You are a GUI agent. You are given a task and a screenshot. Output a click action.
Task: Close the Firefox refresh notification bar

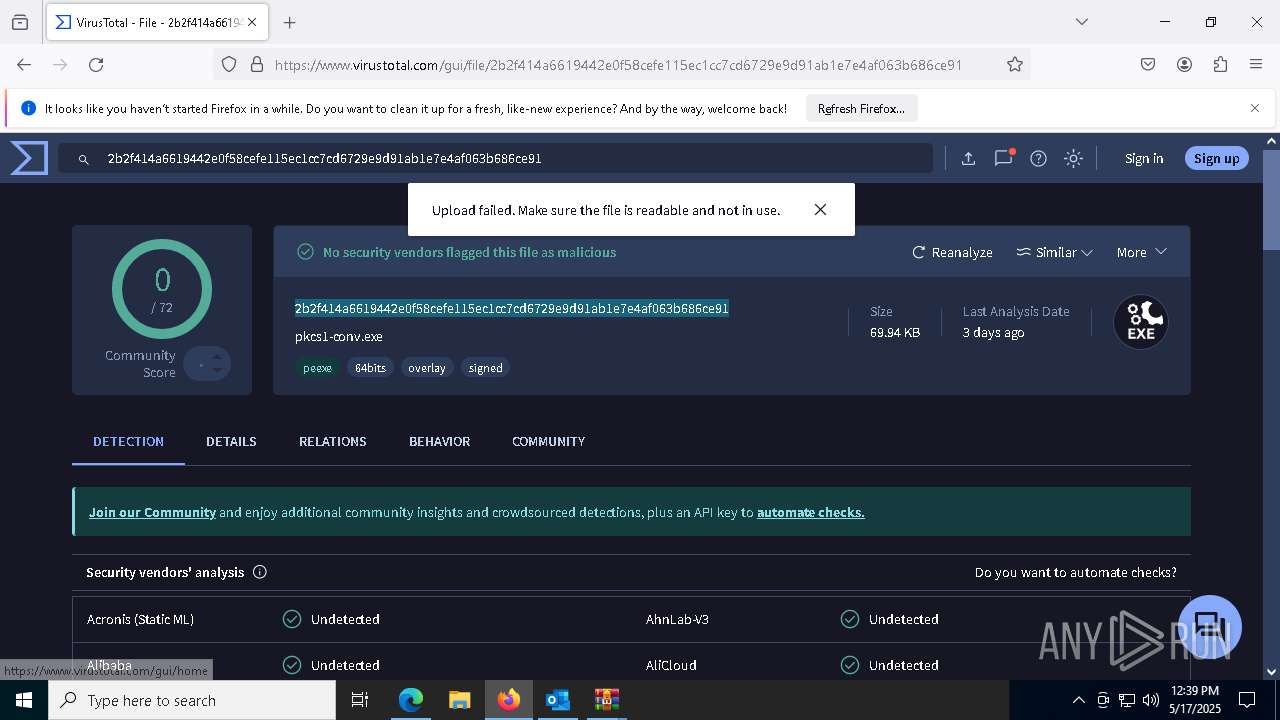pos(1255,108)
